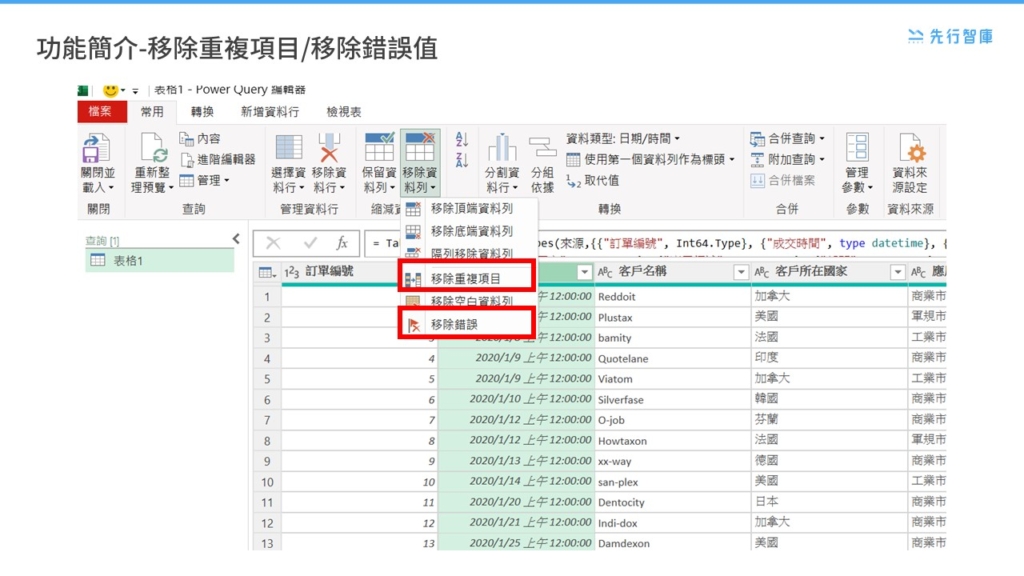Screen dimensions: 1024x576
Task: Click the 分割資料行 icon
Action: point(502,150)
